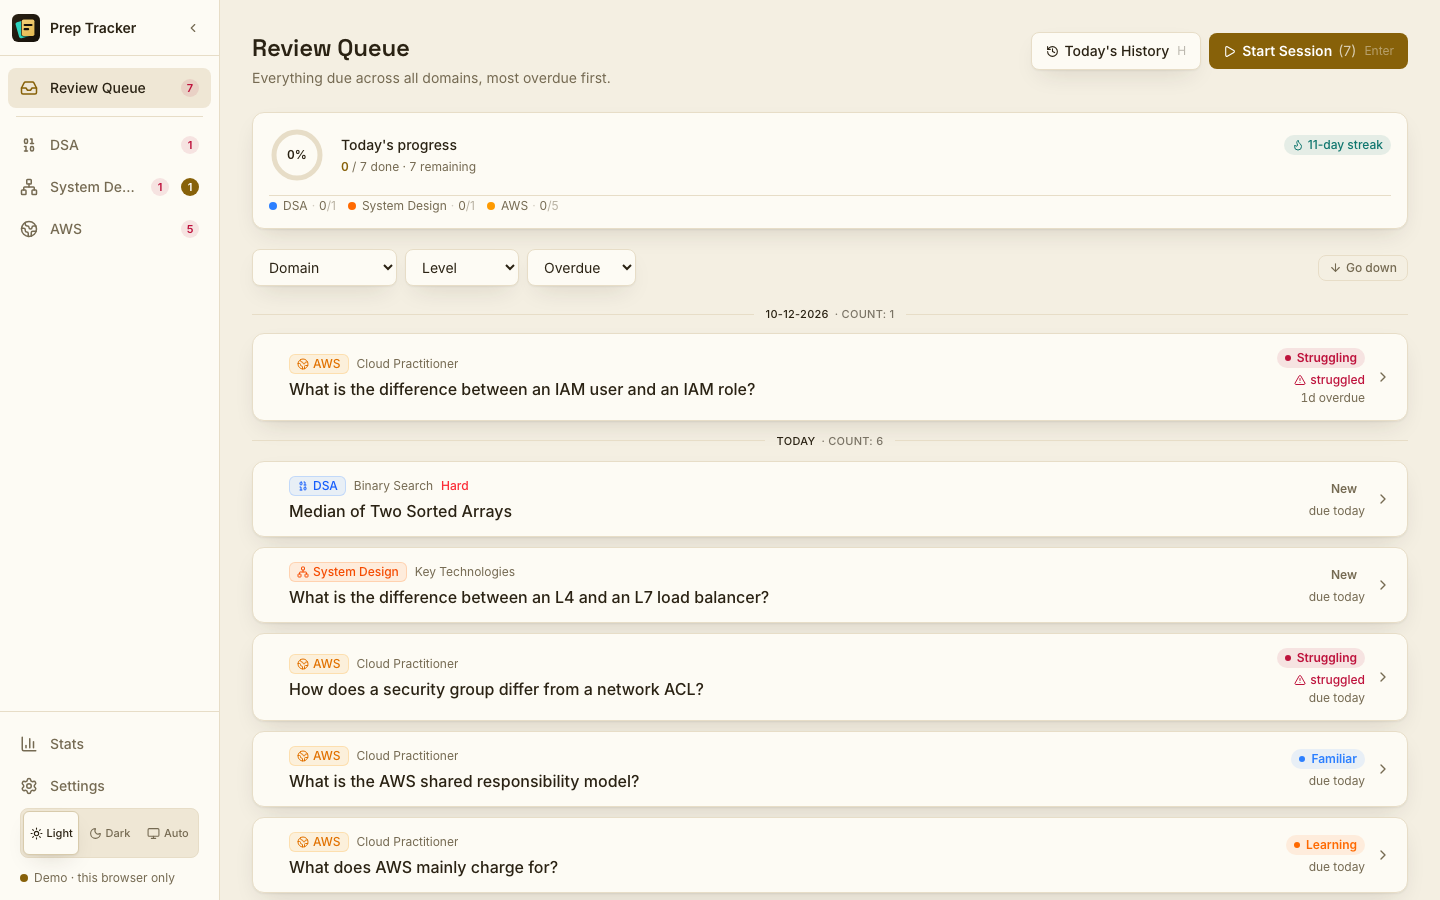Click the flame icon in streak badge

pos(1298,145)
